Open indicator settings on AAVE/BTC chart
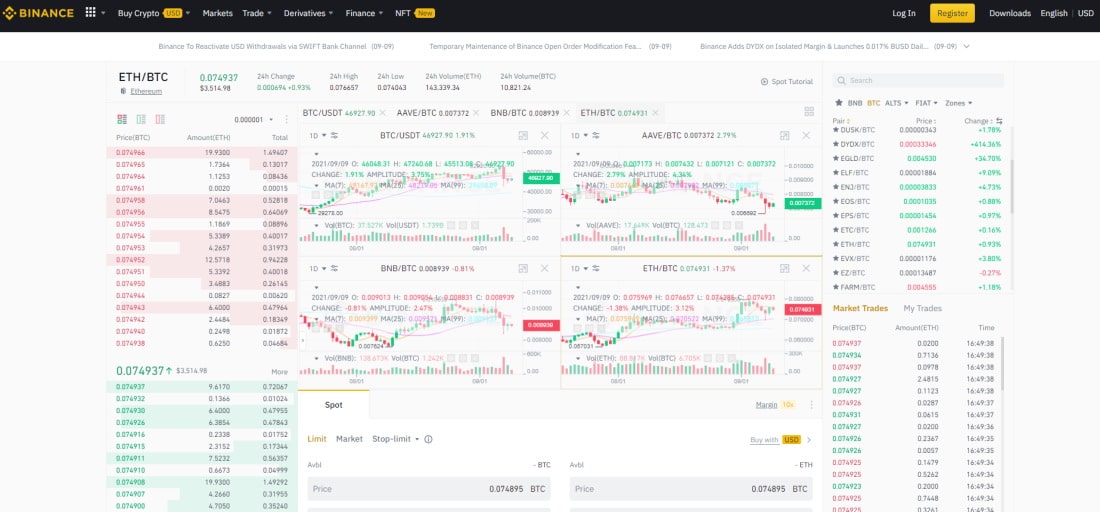The image size is (1100, 512). 596,135
